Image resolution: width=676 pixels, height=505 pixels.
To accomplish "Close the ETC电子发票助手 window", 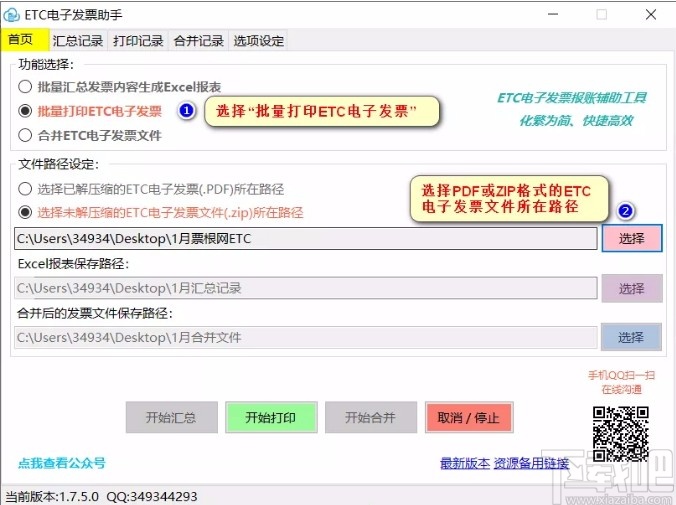I will [651, 15].
